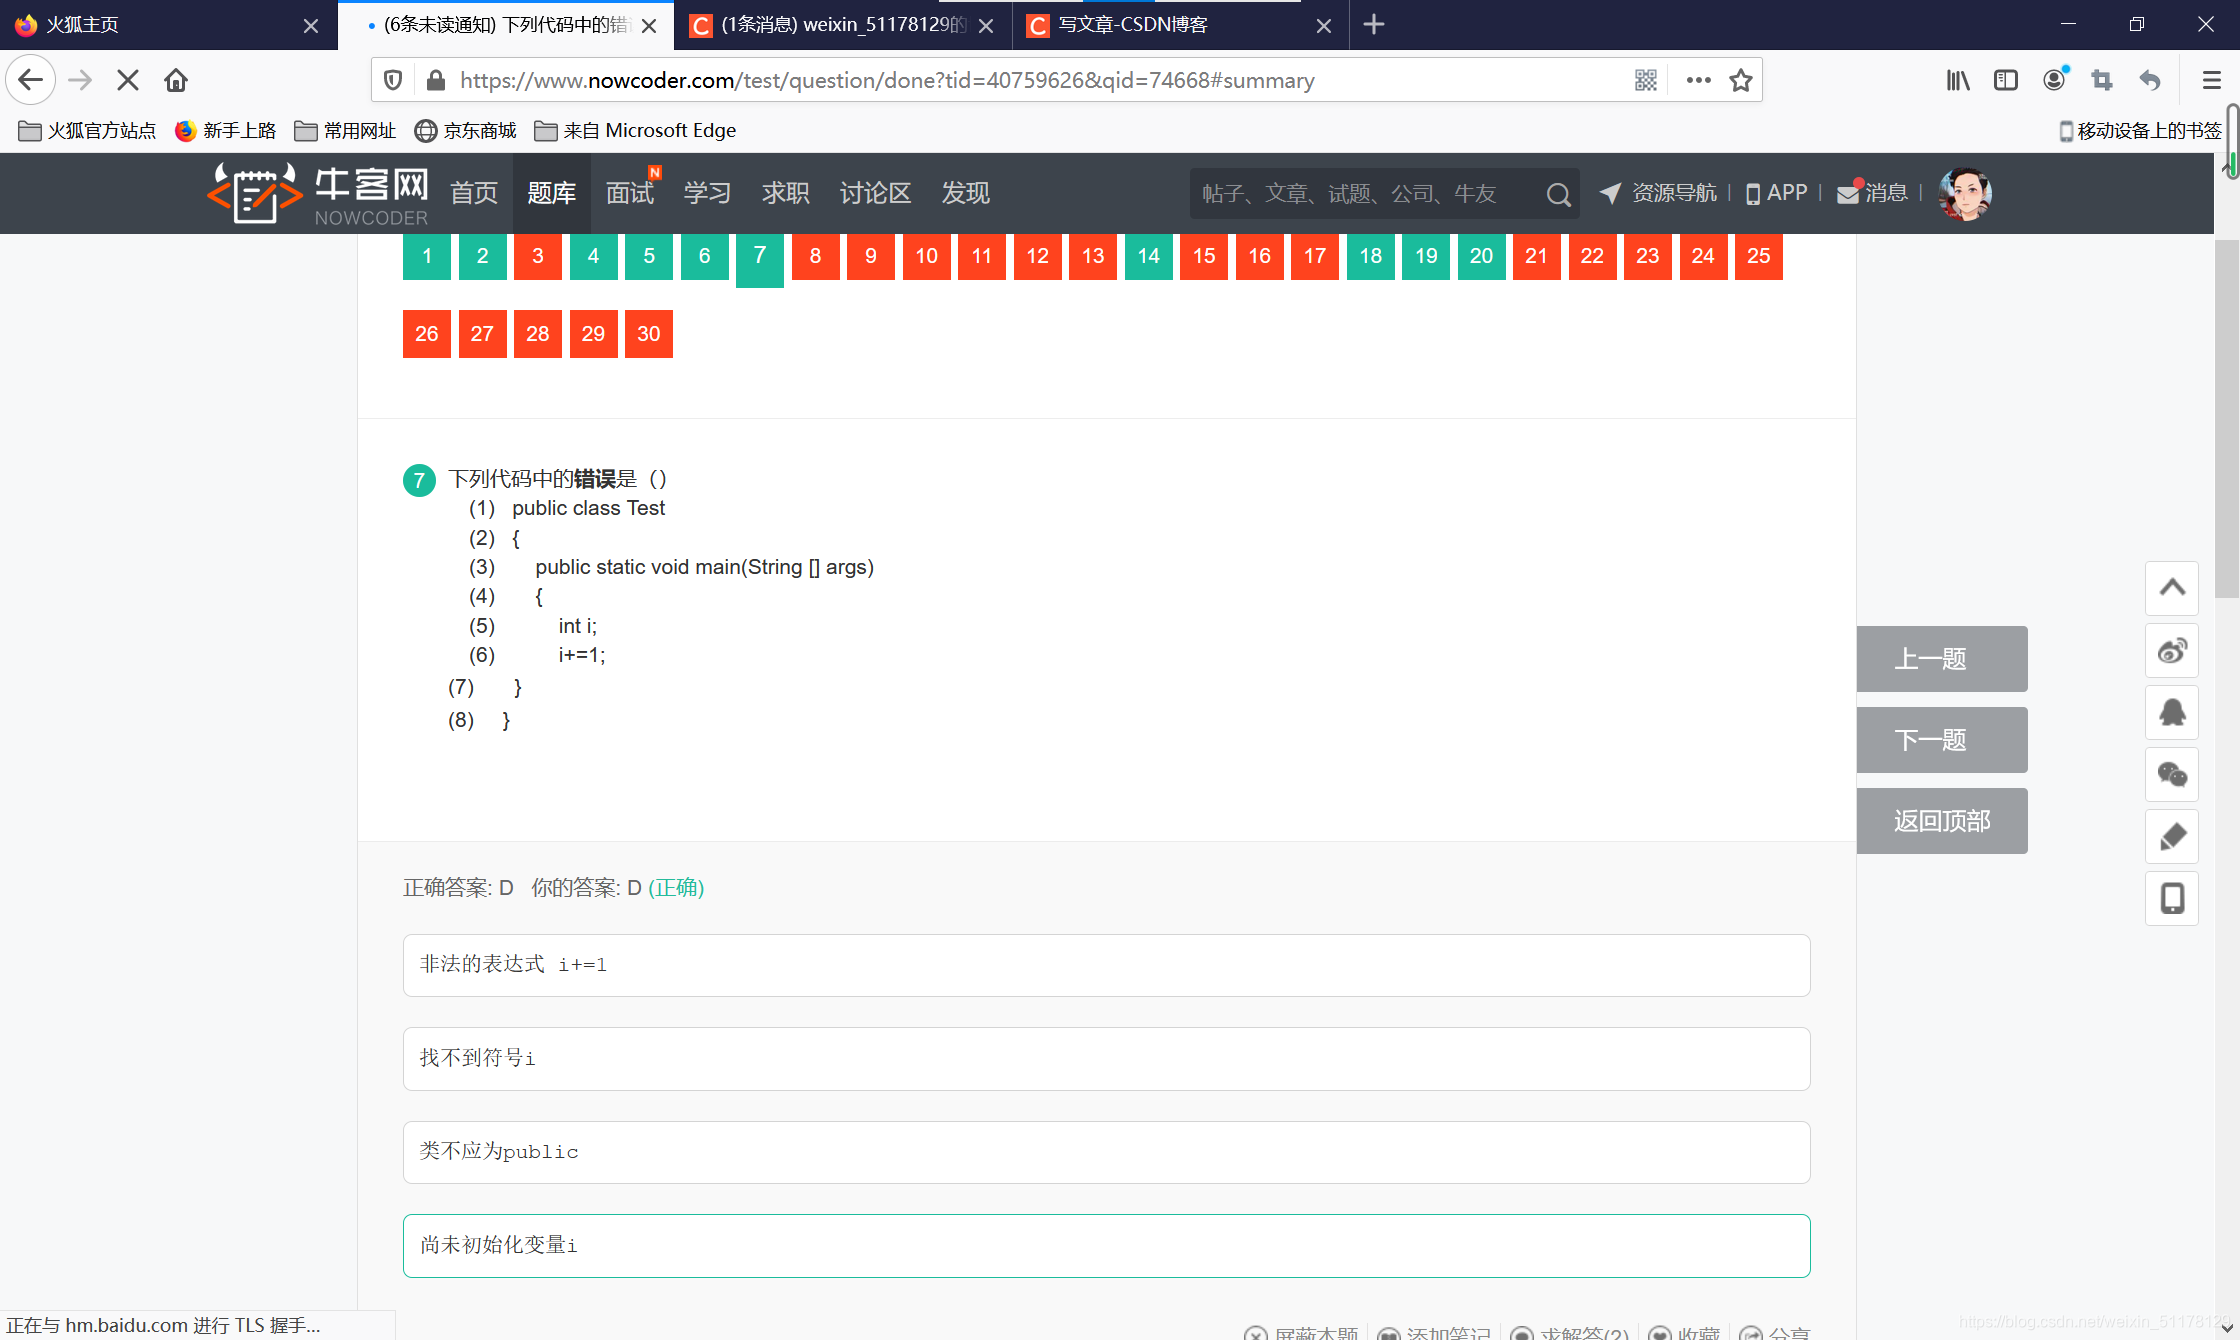Image resolution: width=2240 pixels, height=1340 pixels.
Task: Share question to WeChat
Action: pyautogui.click(x=2172, y=774)
